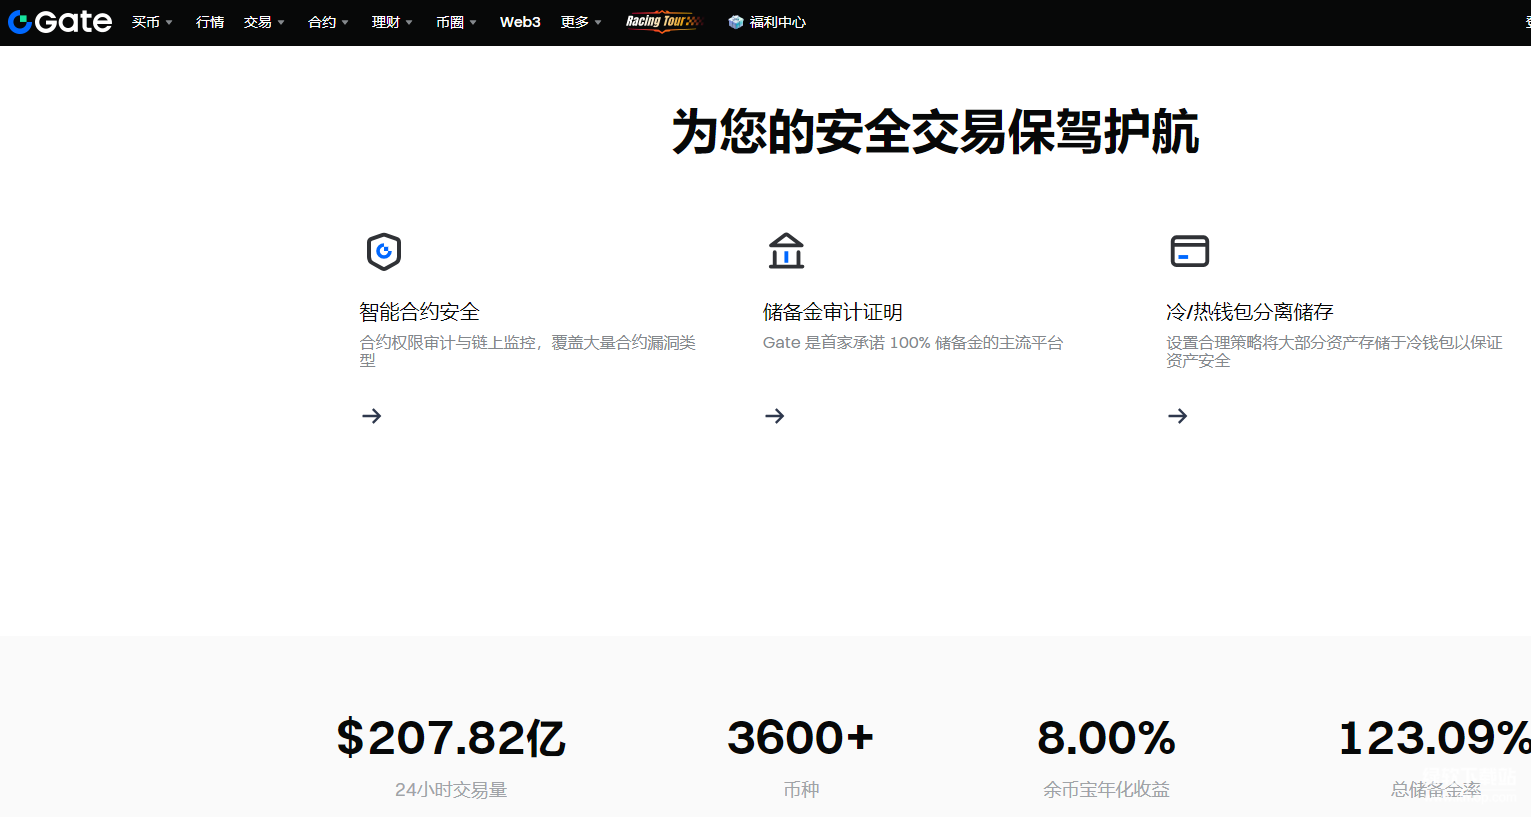This screenshot has width=1531, height=817.
Task: Click the arrow under 储备金审计证明
Action: [775, 416]
